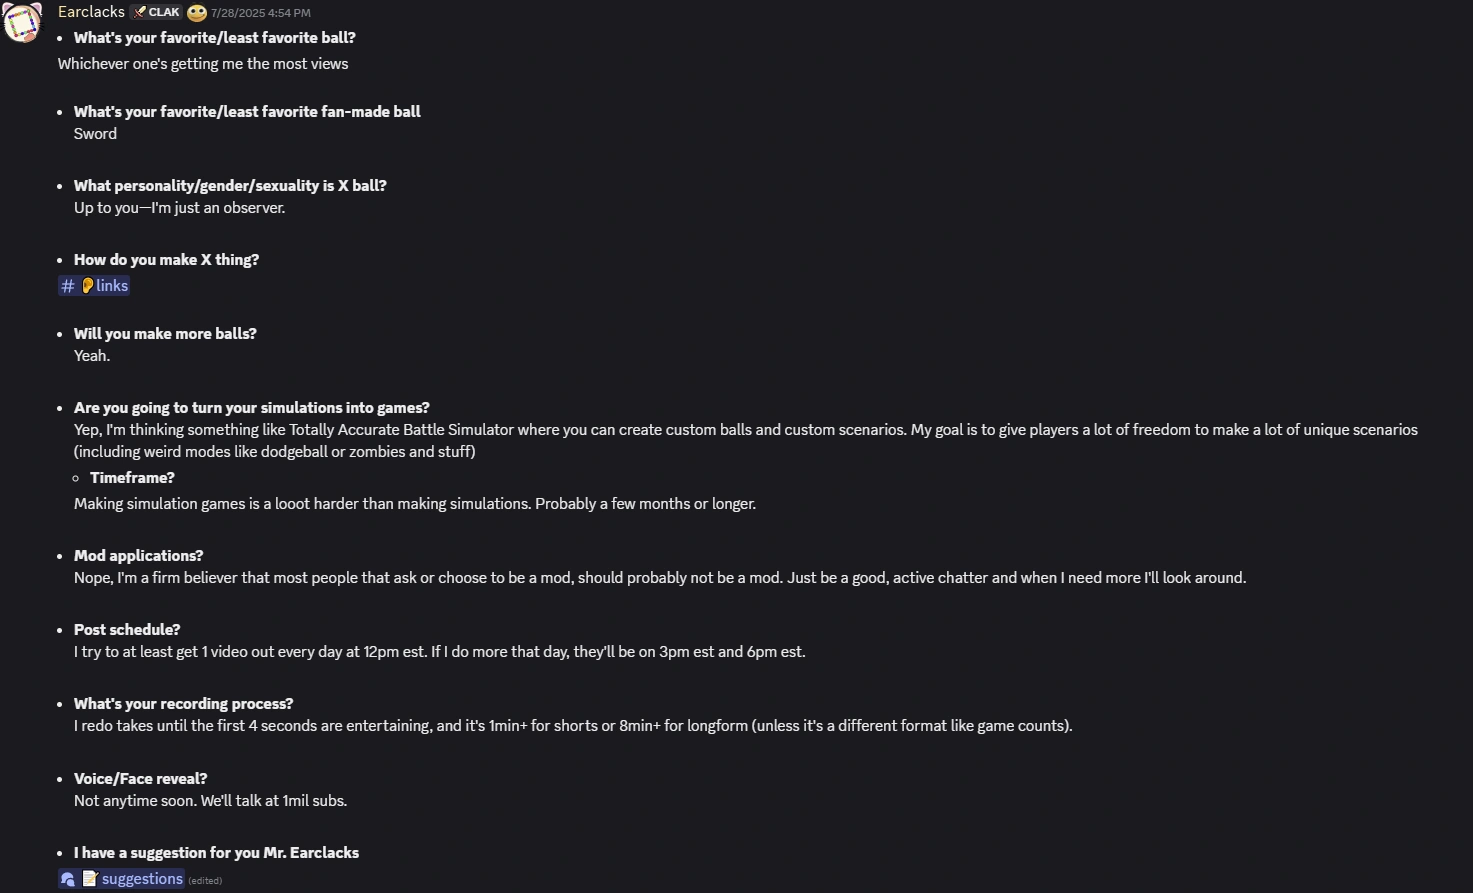The height and width of the screenshot is (893, 1473).
Task: Click the ear emoji in the links channel mention
Action: (88, 286)
